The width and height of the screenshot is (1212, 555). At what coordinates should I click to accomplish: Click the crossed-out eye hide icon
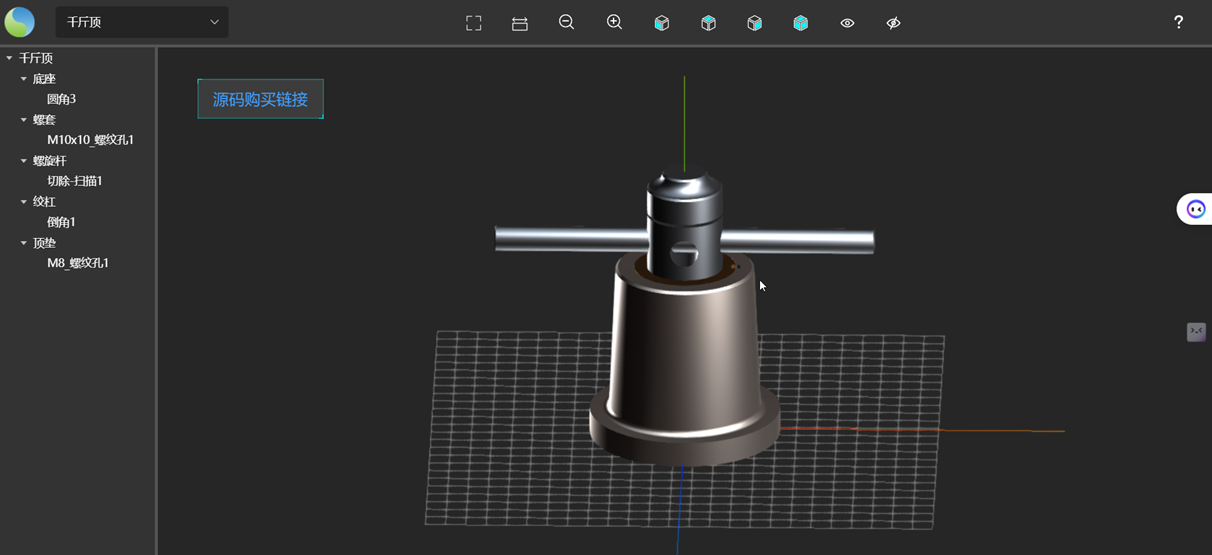(x=893, y=23)
